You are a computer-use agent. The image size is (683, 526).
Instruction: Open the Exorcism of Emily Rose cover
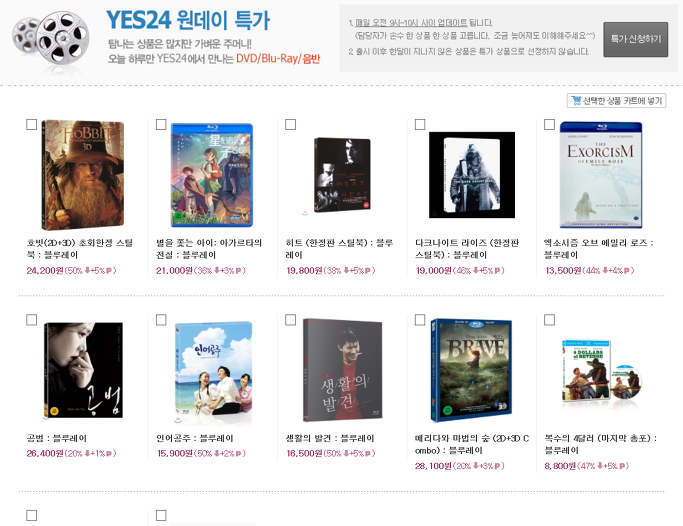(601, 175)
